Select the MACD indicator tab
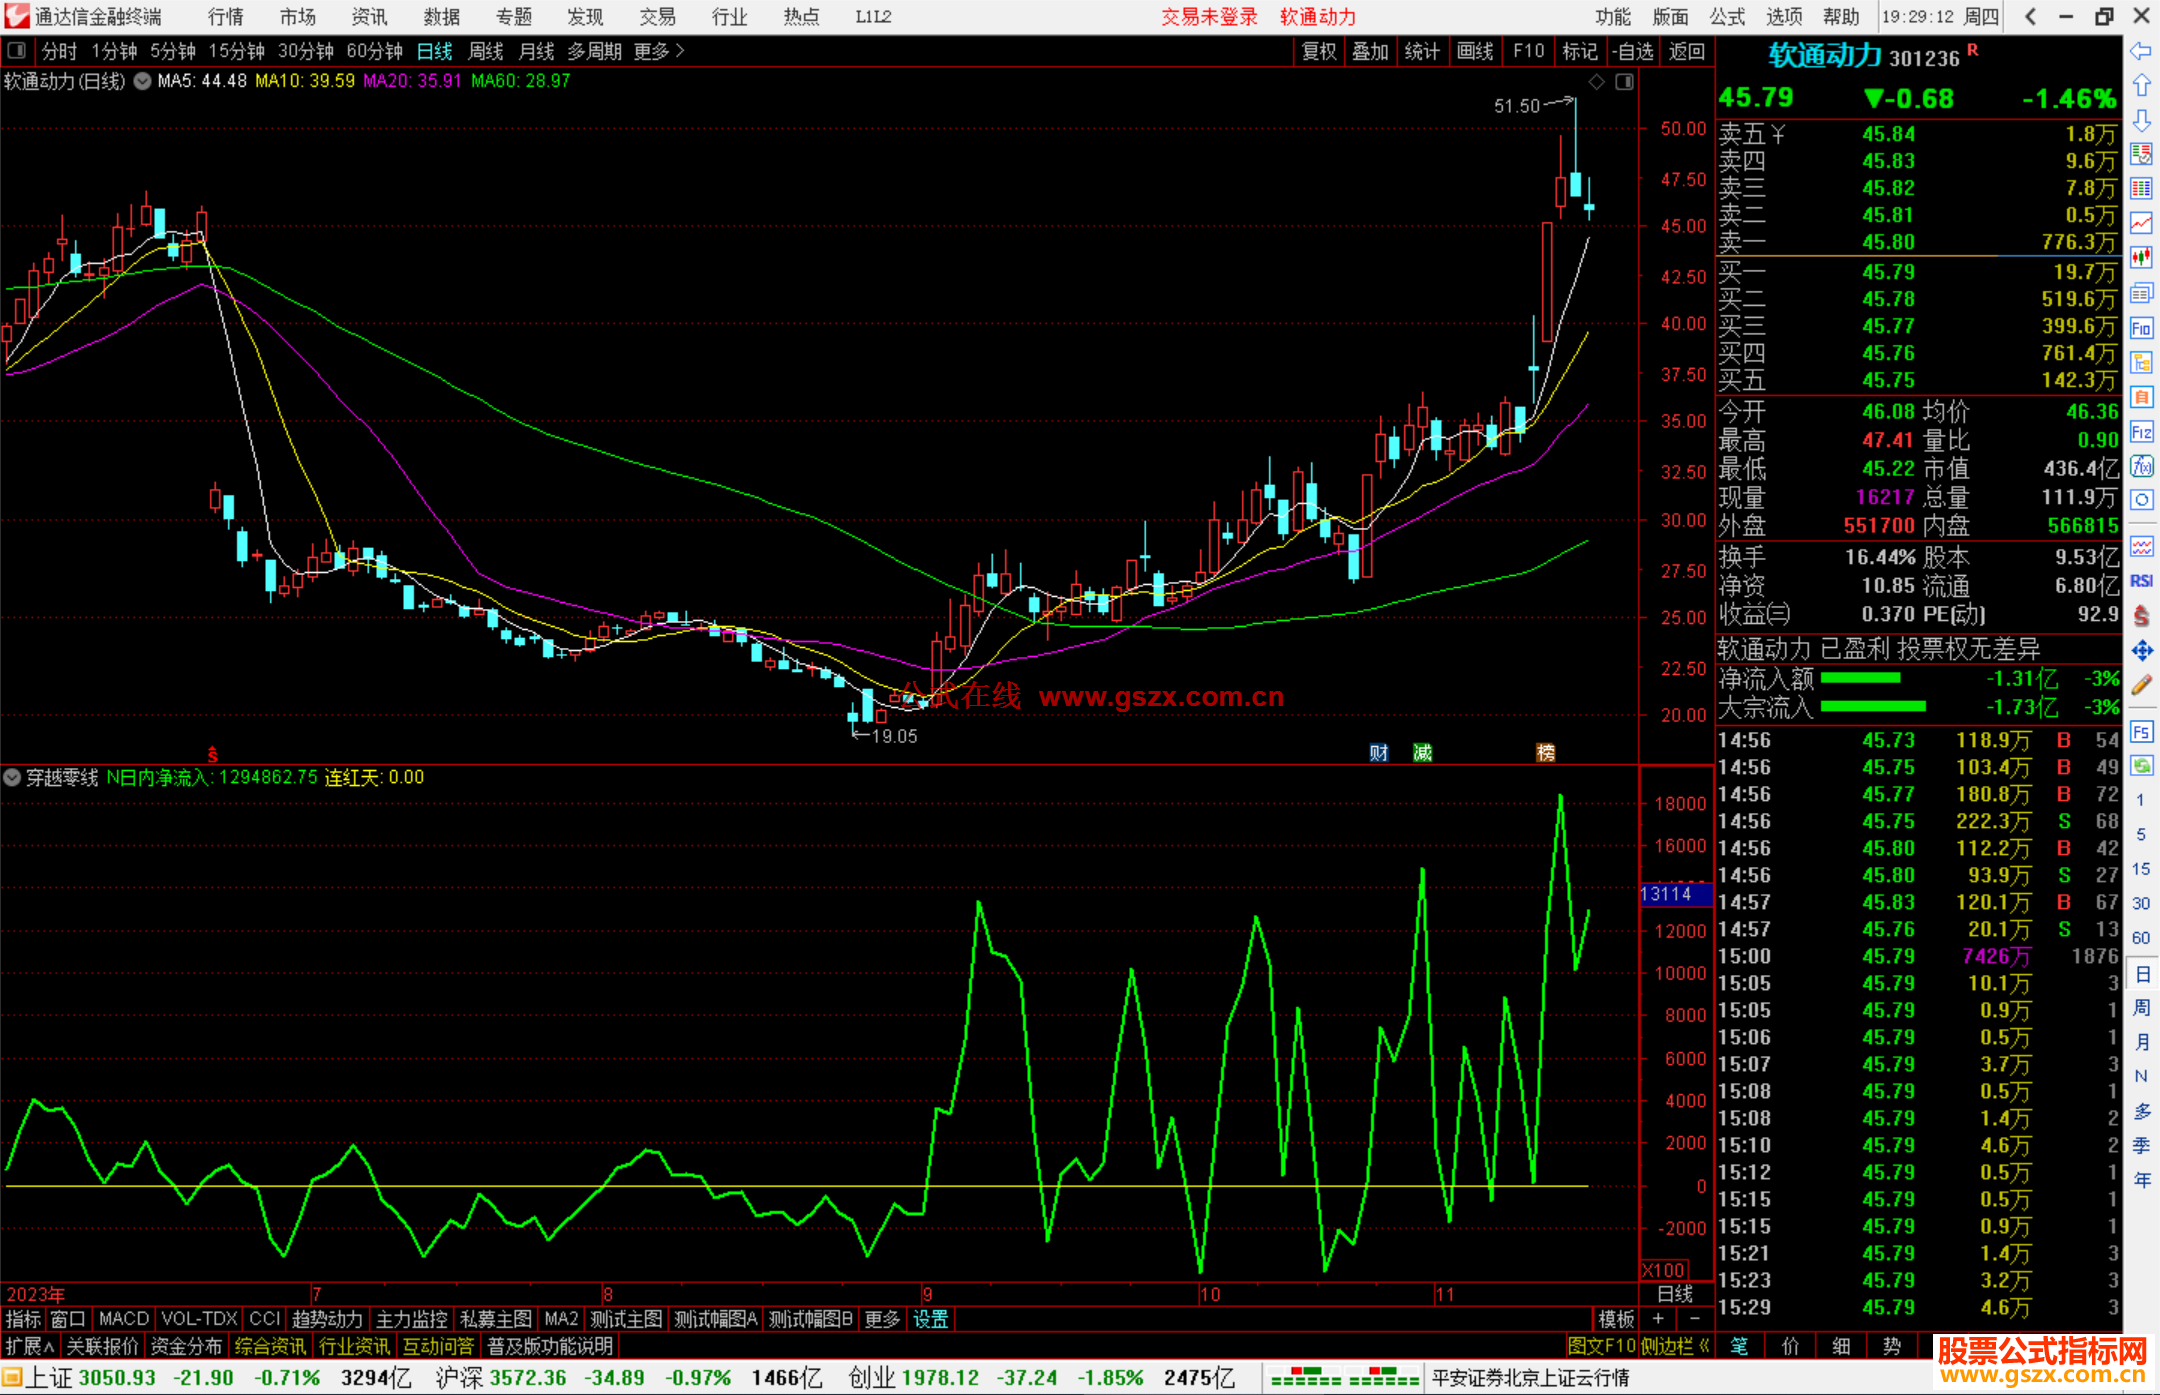The image size is (2160, 1395). pos(123,1319)
